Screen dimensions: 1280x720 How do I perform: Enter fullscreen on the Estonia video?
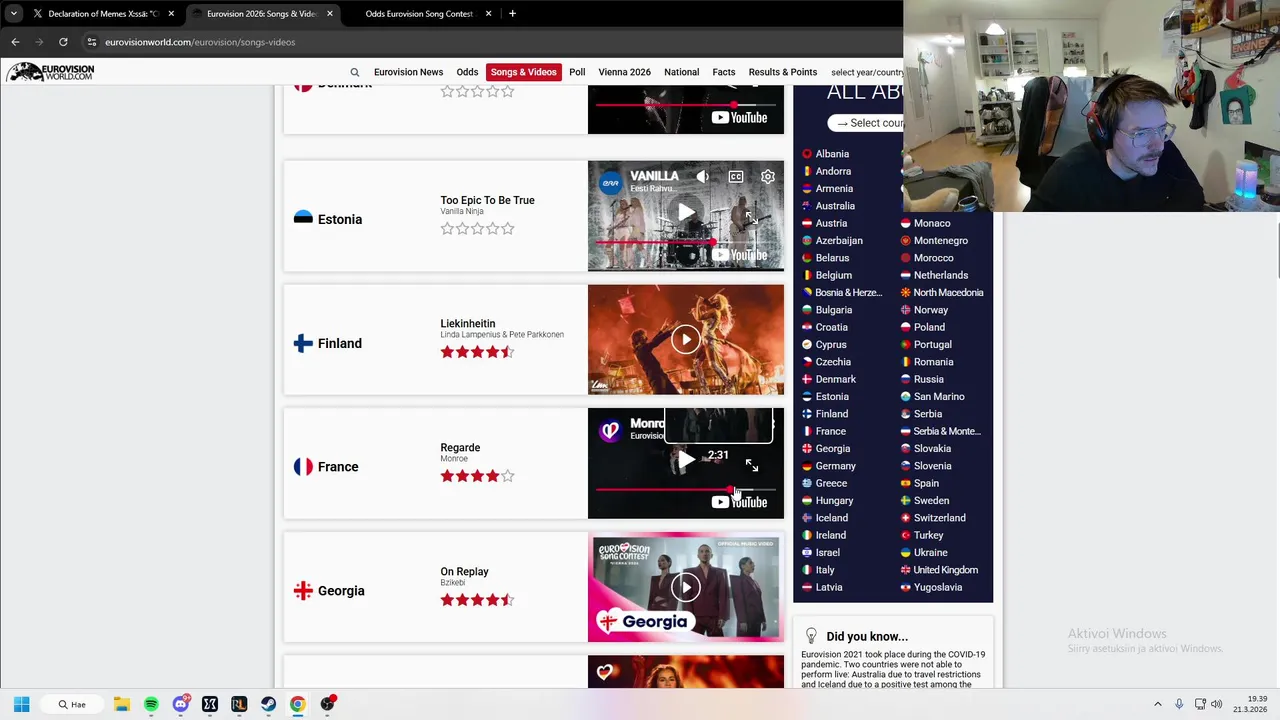click(x=751, y=216)
